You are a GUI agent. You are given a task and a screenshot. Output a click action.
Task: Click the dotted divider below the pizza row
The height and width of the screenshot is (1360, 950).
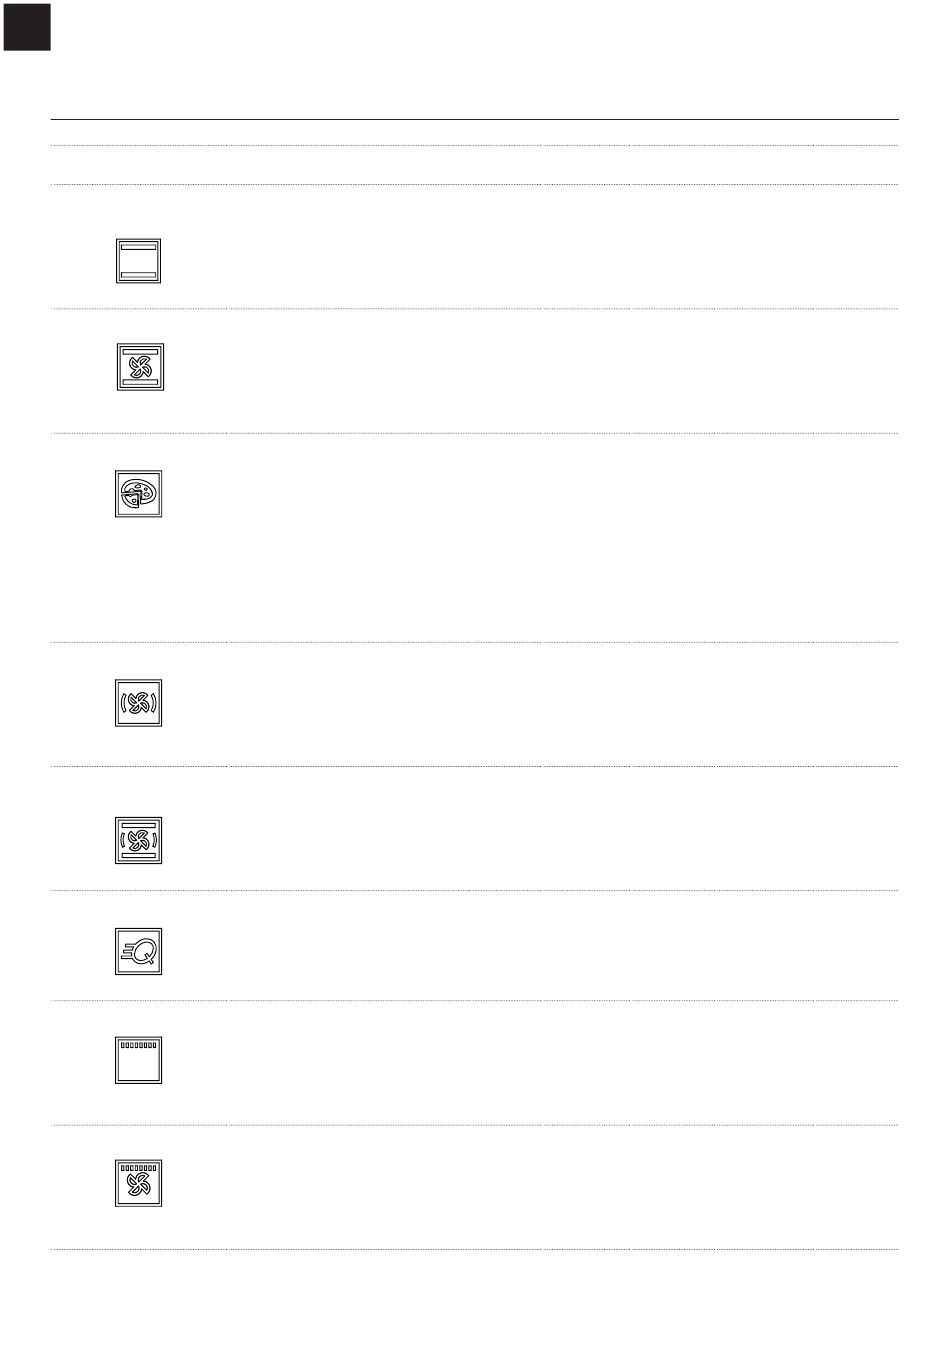(475, 642)
